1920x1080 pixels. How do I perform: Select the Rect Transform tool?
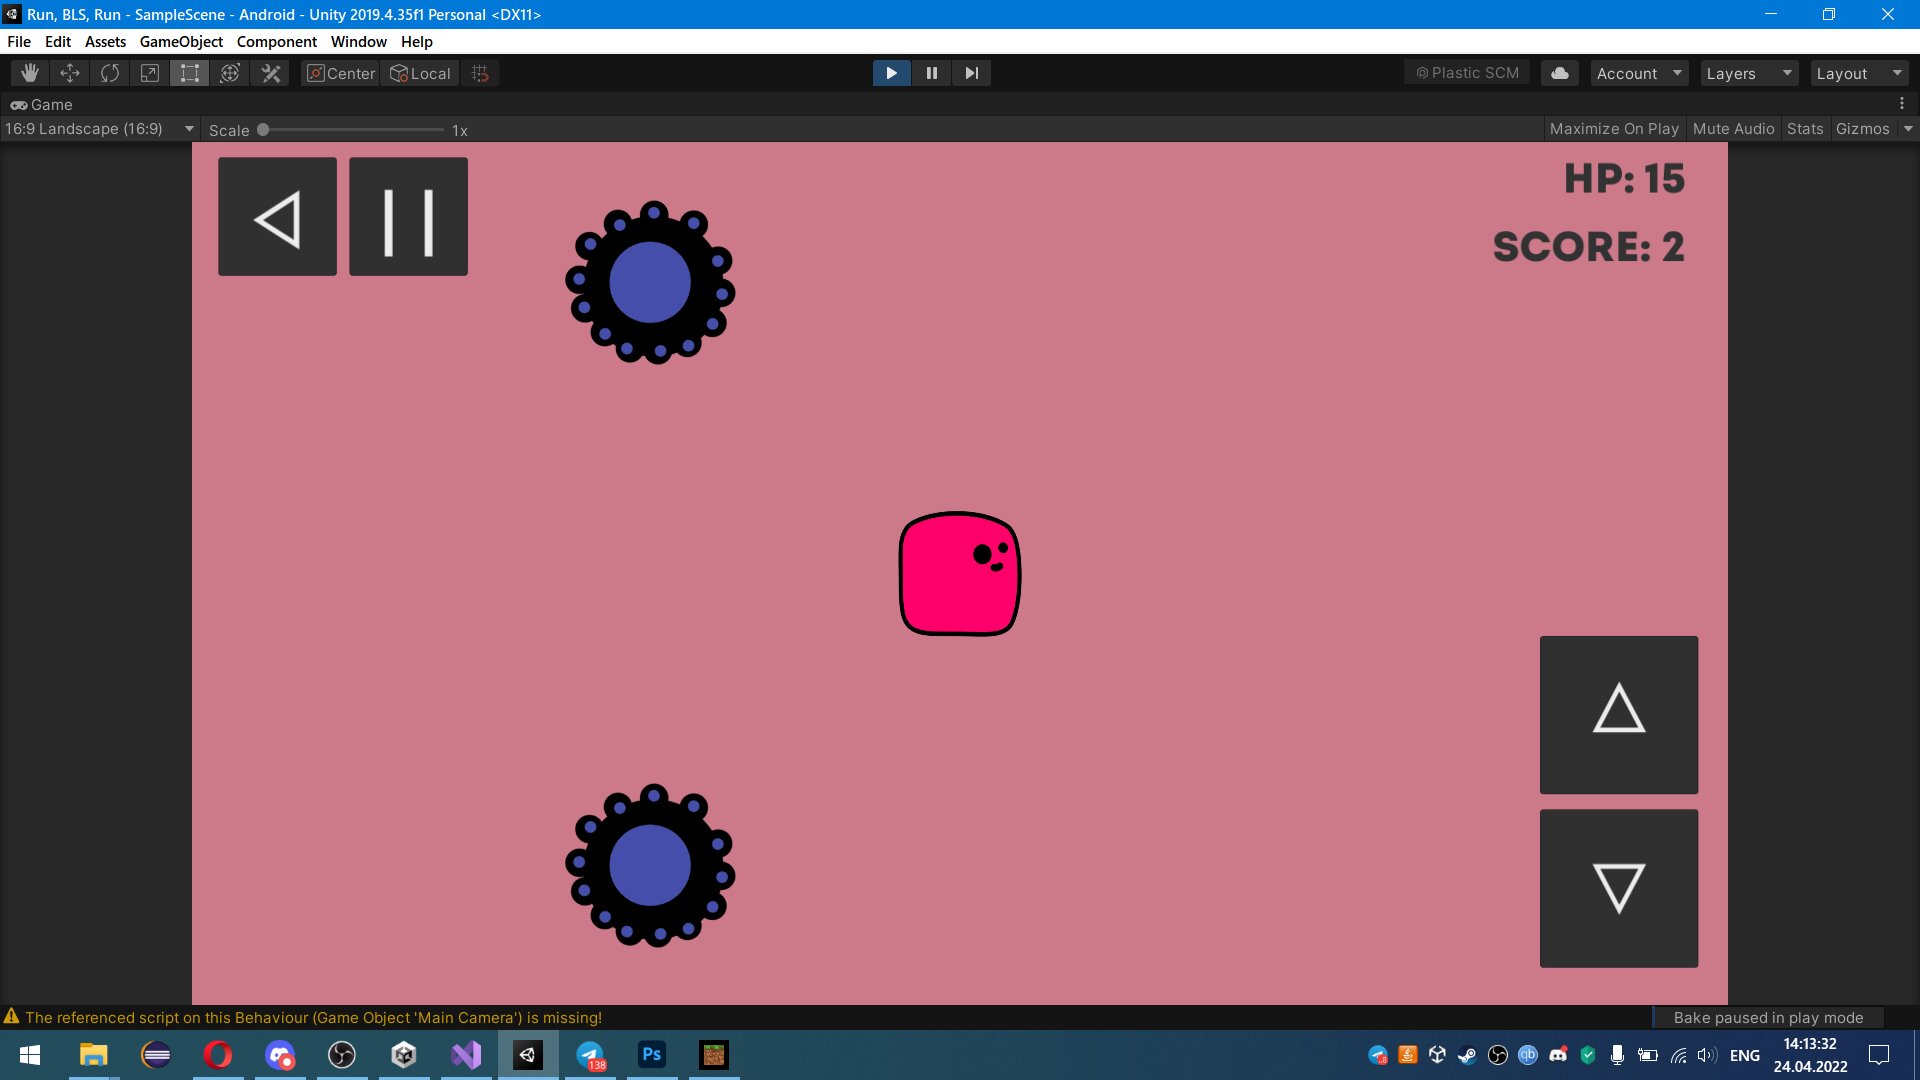(x=189, y=73)
